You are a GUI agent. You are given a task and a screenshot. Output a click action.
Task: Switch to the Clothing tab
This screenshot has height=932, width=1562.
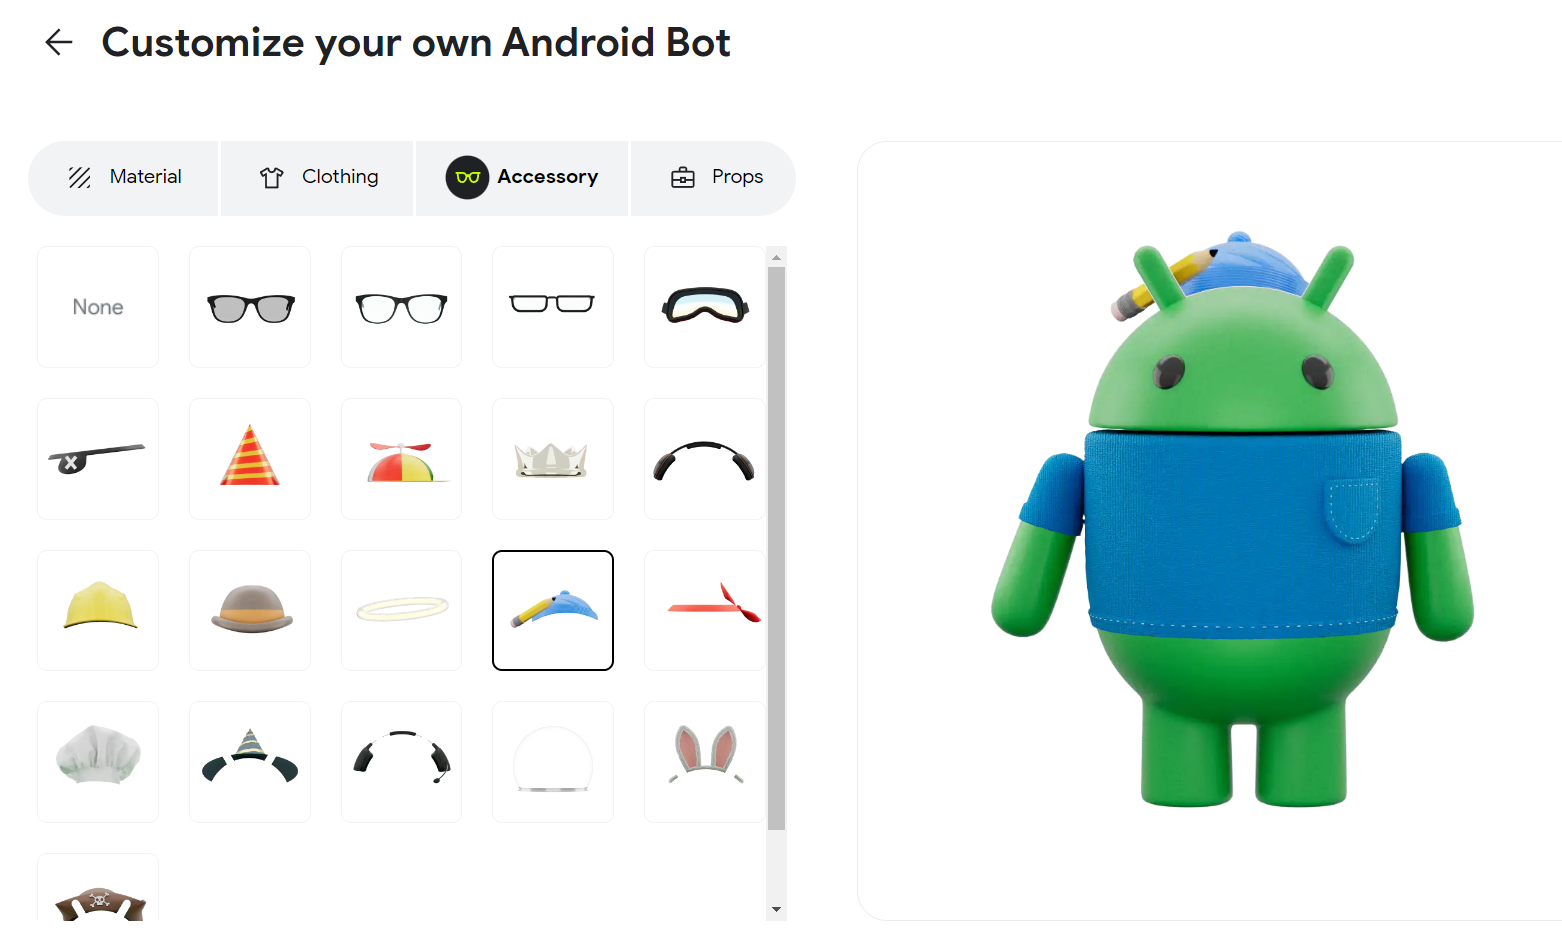coord(317,178)
